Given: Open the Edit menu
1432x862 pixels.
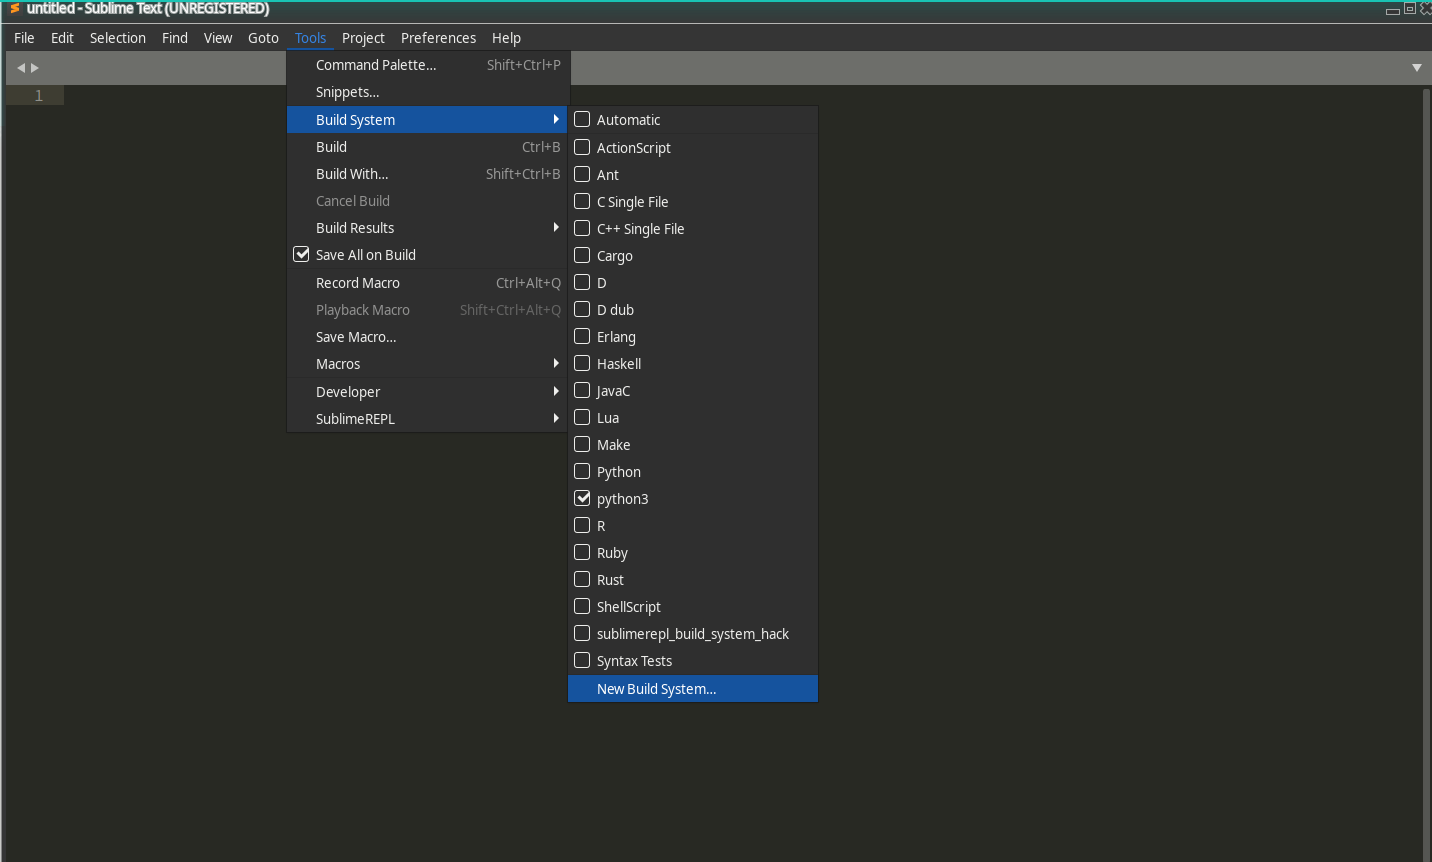Looking at the screenshot, I should pyautogui.click(x=62, y=38).
